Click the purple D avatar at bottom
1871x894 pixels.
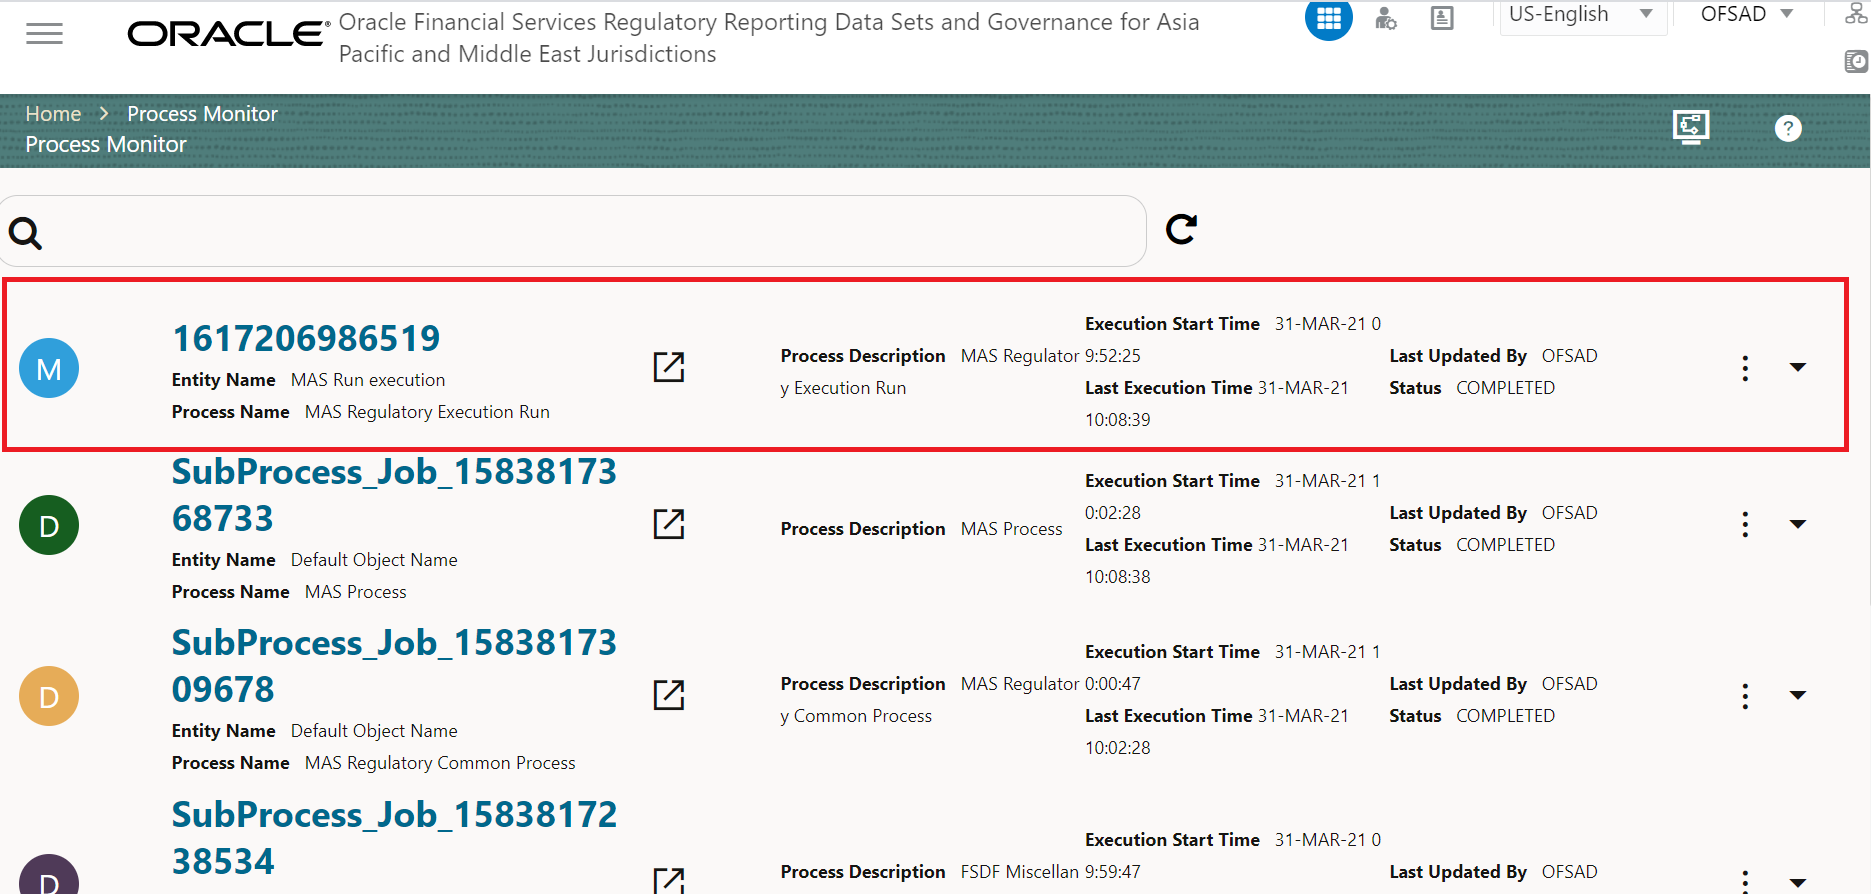tap(49, 874)
